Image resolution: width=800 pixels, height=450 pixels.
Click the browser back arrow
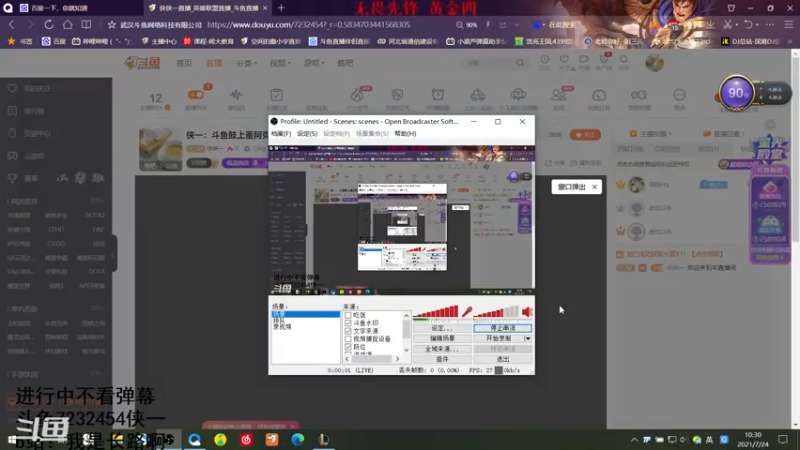(x=12, y=24)
